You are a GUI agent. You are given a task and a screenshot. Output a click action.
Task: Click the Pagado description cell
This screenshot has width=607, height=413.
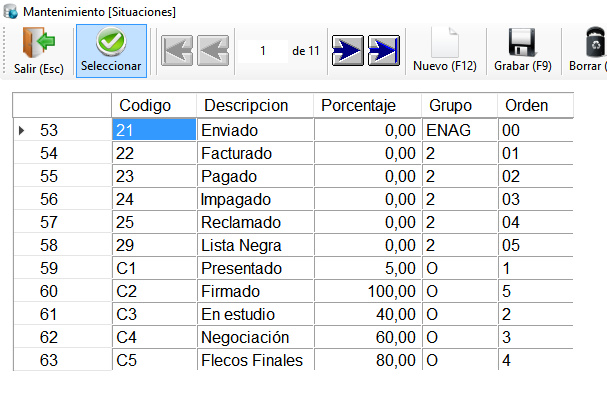coord(255,176)
